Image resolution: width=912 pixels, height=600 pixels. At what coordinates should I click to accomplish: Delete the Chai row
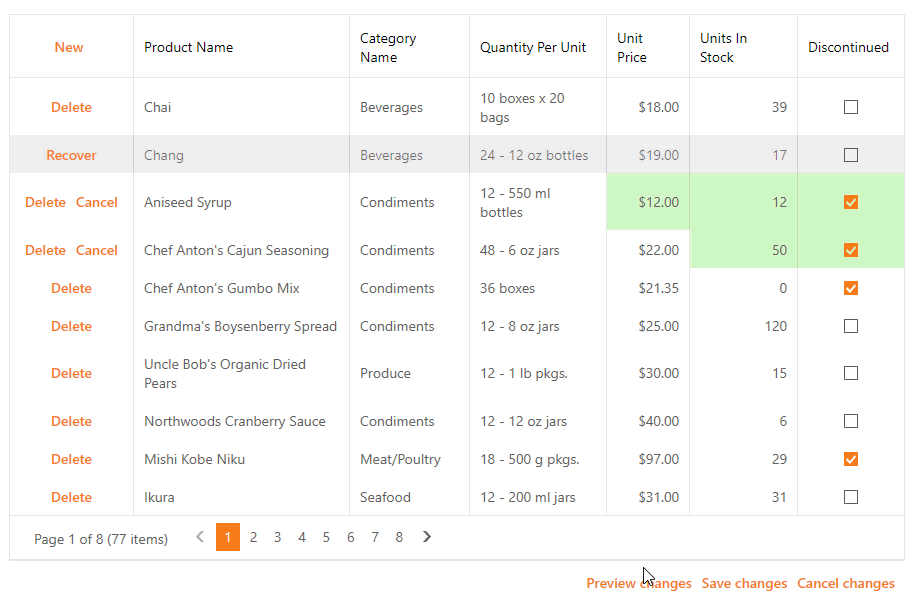coord(72,107)
